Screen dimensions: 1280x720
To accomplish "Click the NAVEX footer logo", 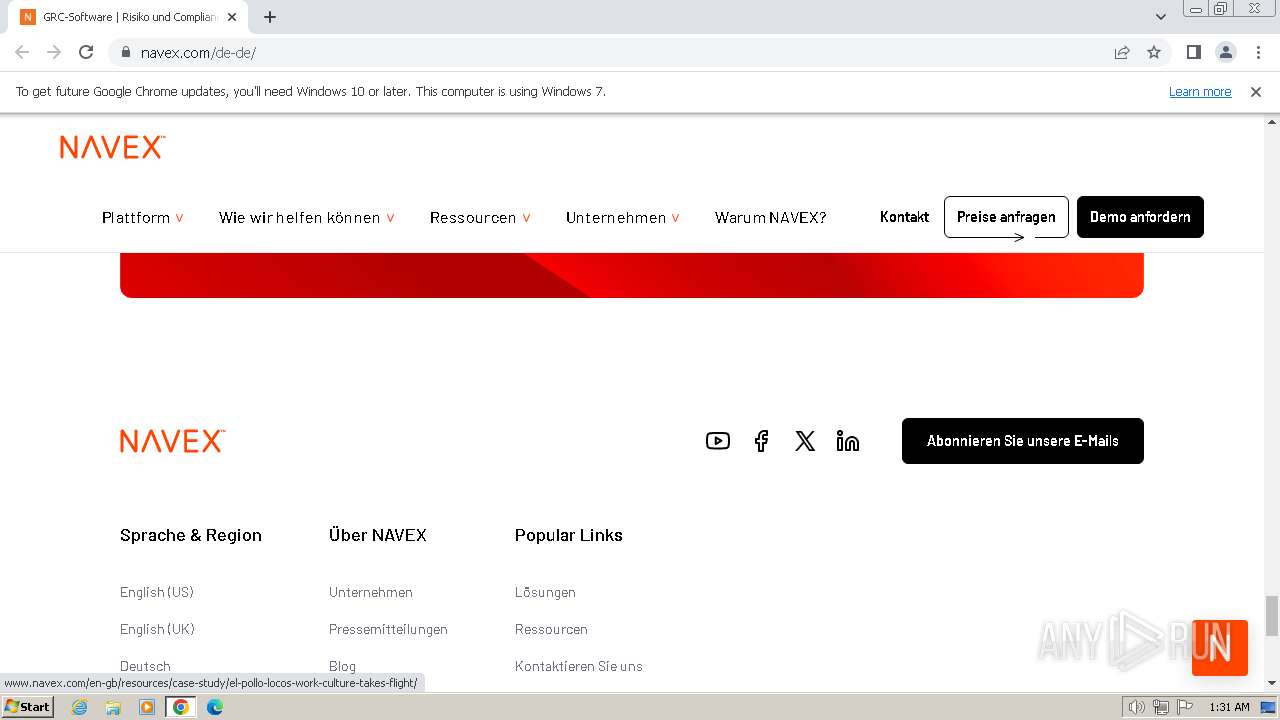I will click(x=172, y=441).
